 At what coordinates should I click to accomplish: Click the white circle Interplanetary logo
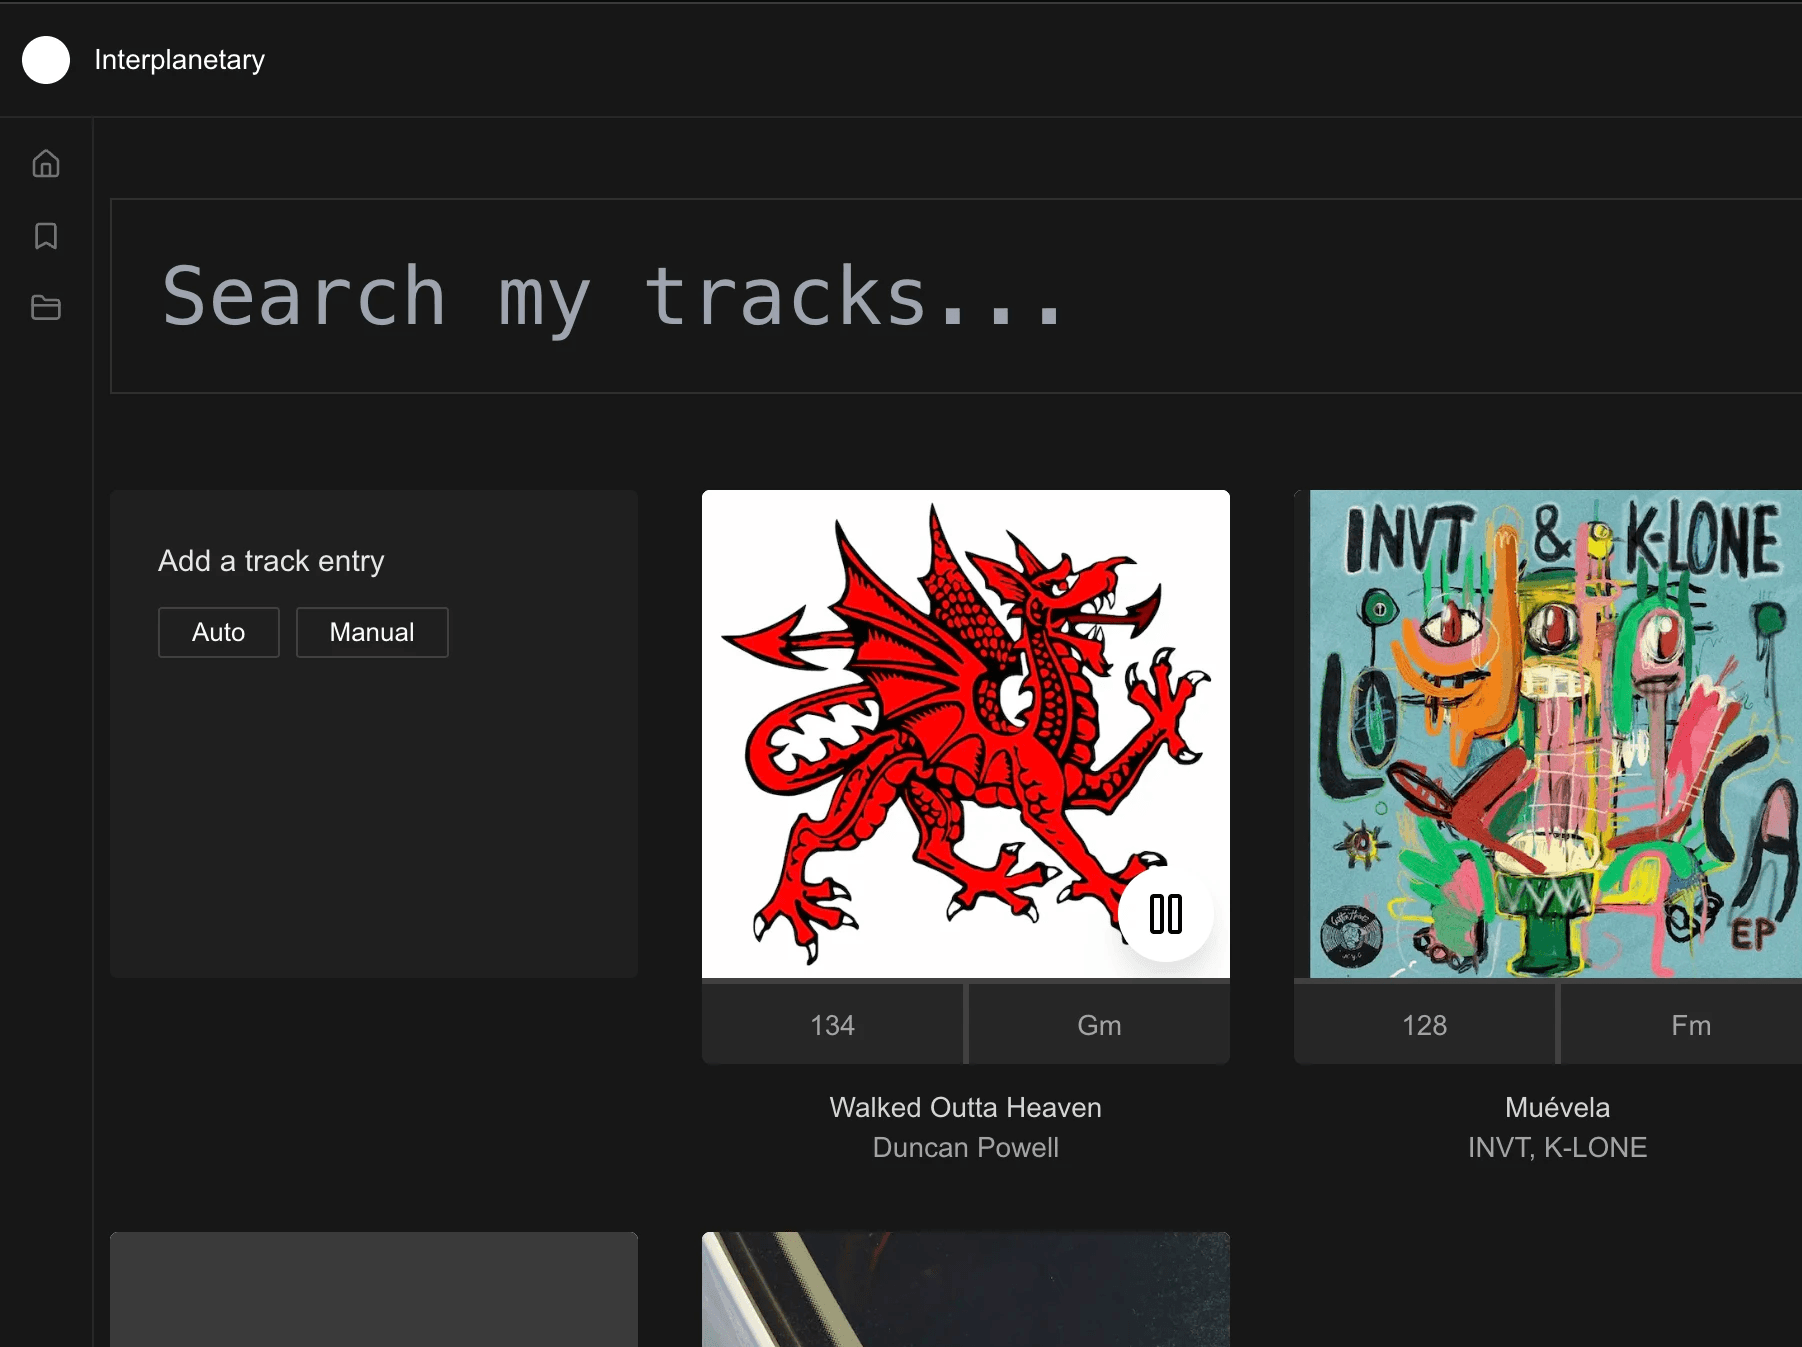(46, 60)
